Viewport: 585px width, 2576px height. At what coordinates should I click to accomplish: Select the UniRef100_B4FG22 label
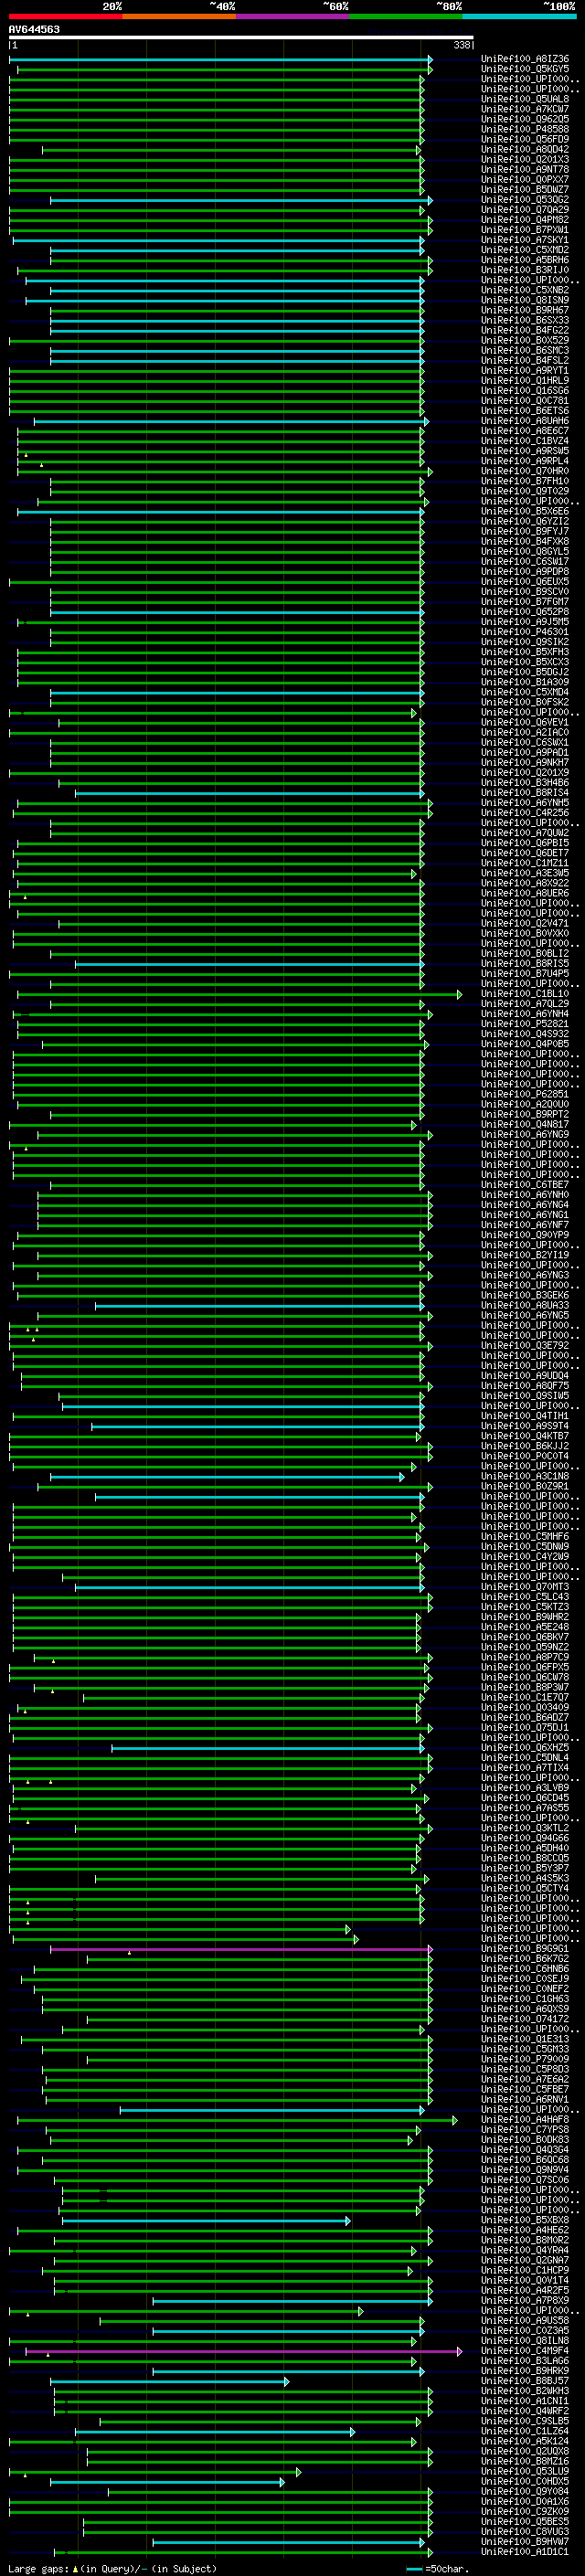525,331
